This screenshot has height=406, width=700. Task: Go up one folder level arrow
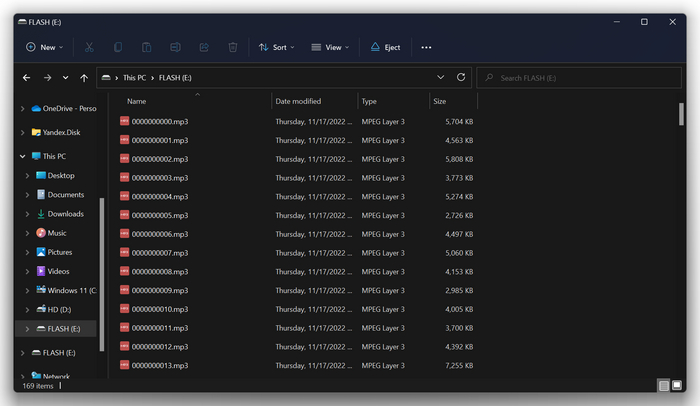pos(84,77)
